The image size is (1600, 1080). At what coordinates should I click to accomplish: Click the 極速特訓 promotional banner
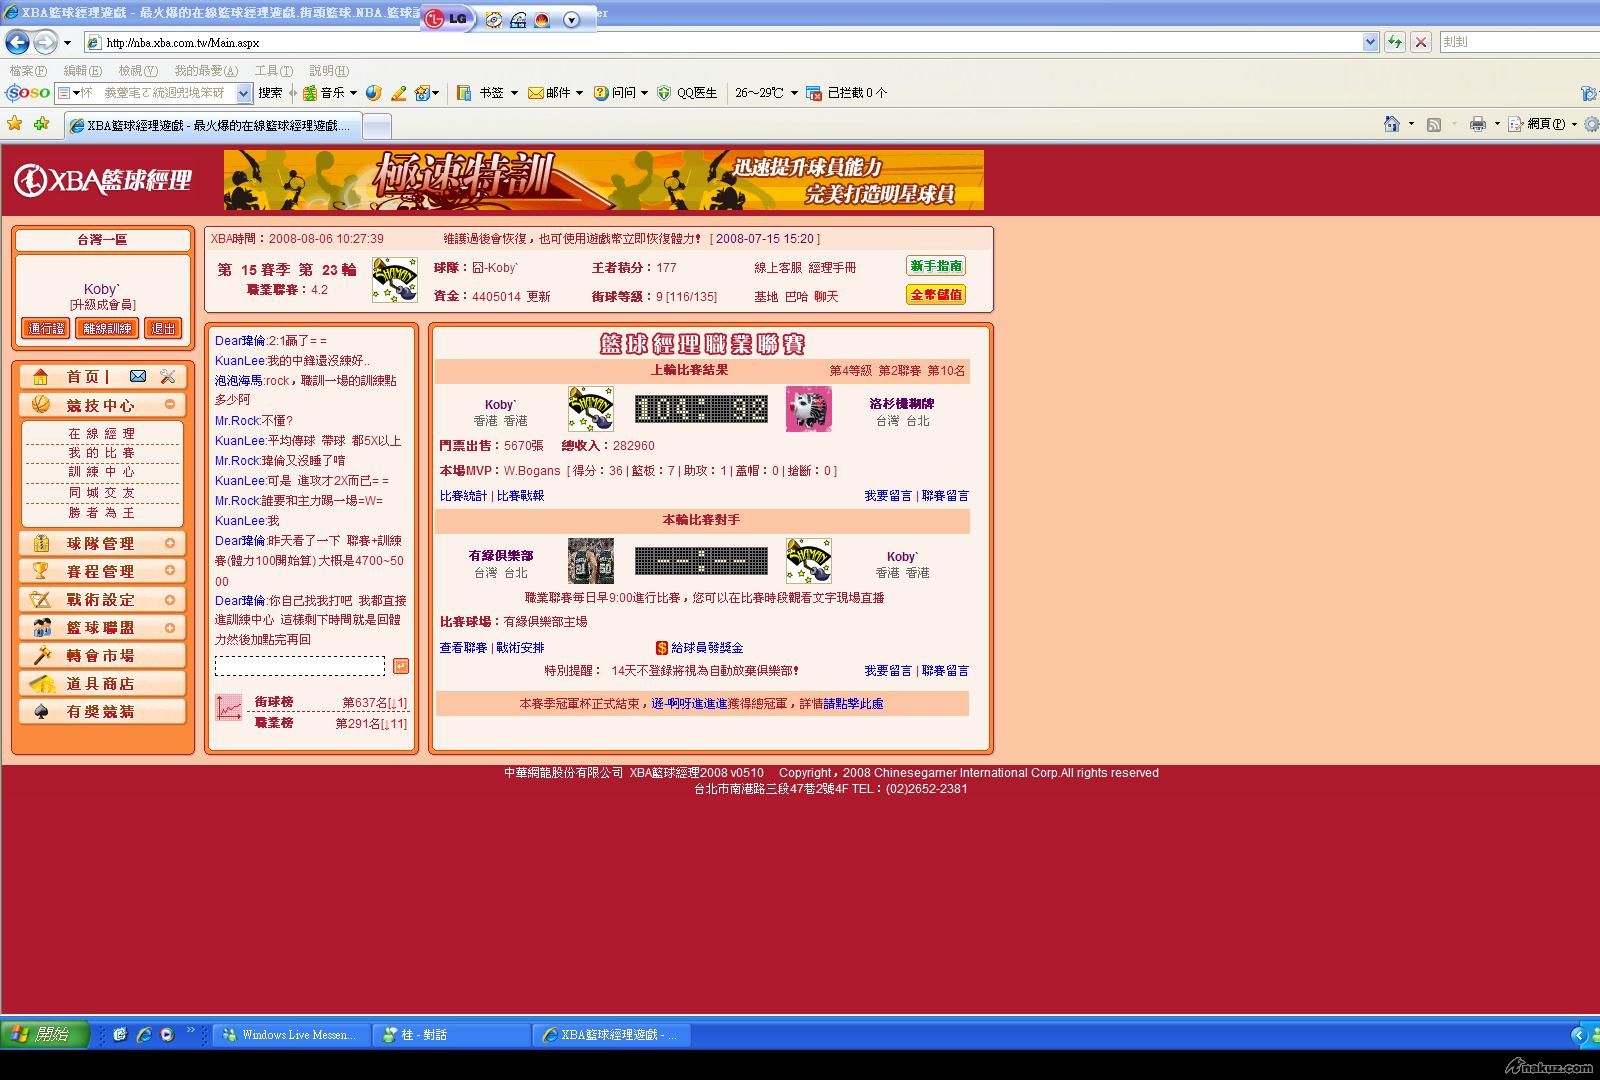click(x=604, y=180)
